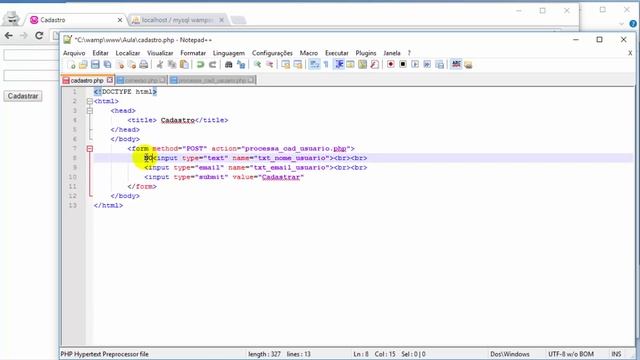Close the cadastro.php tab with its X
Screen dimensions: 640x360
point(109,80)
